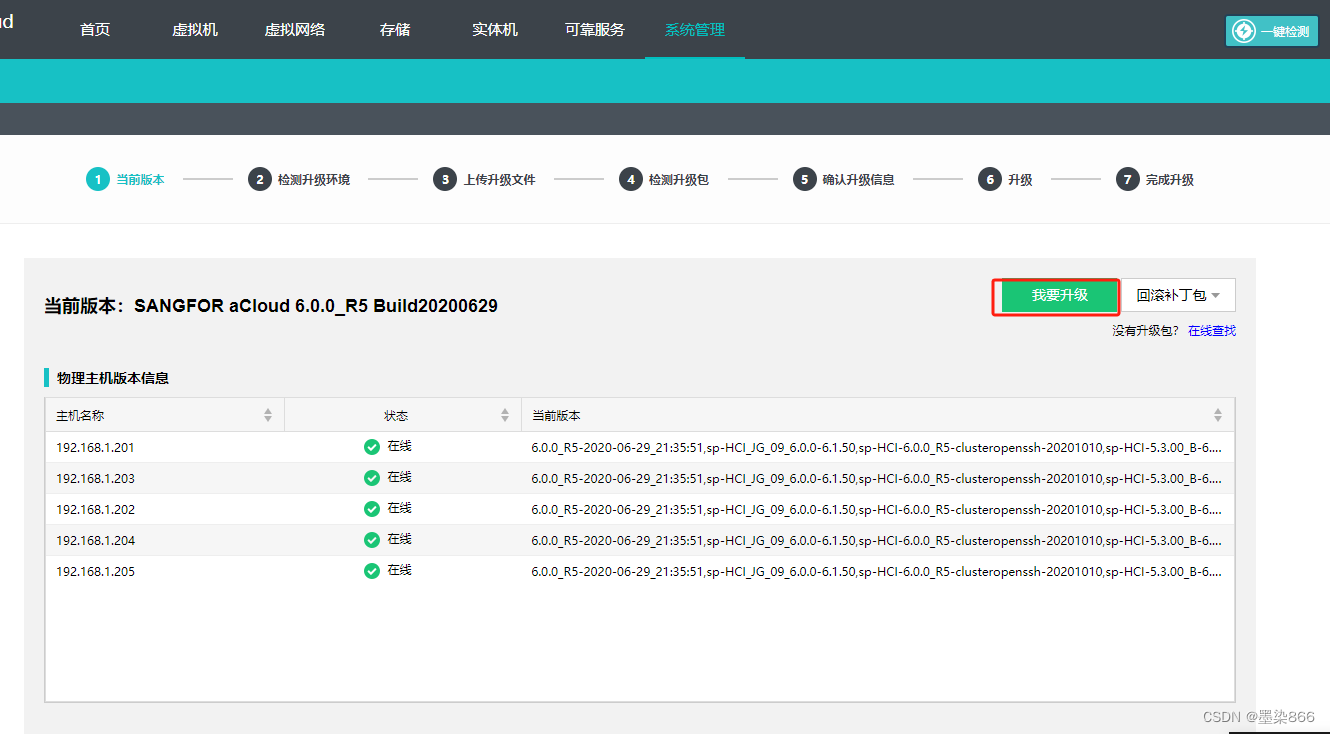Open the 虚拟机 menu
Viewport: 1330px width, 734px height.
click(195, 30)
